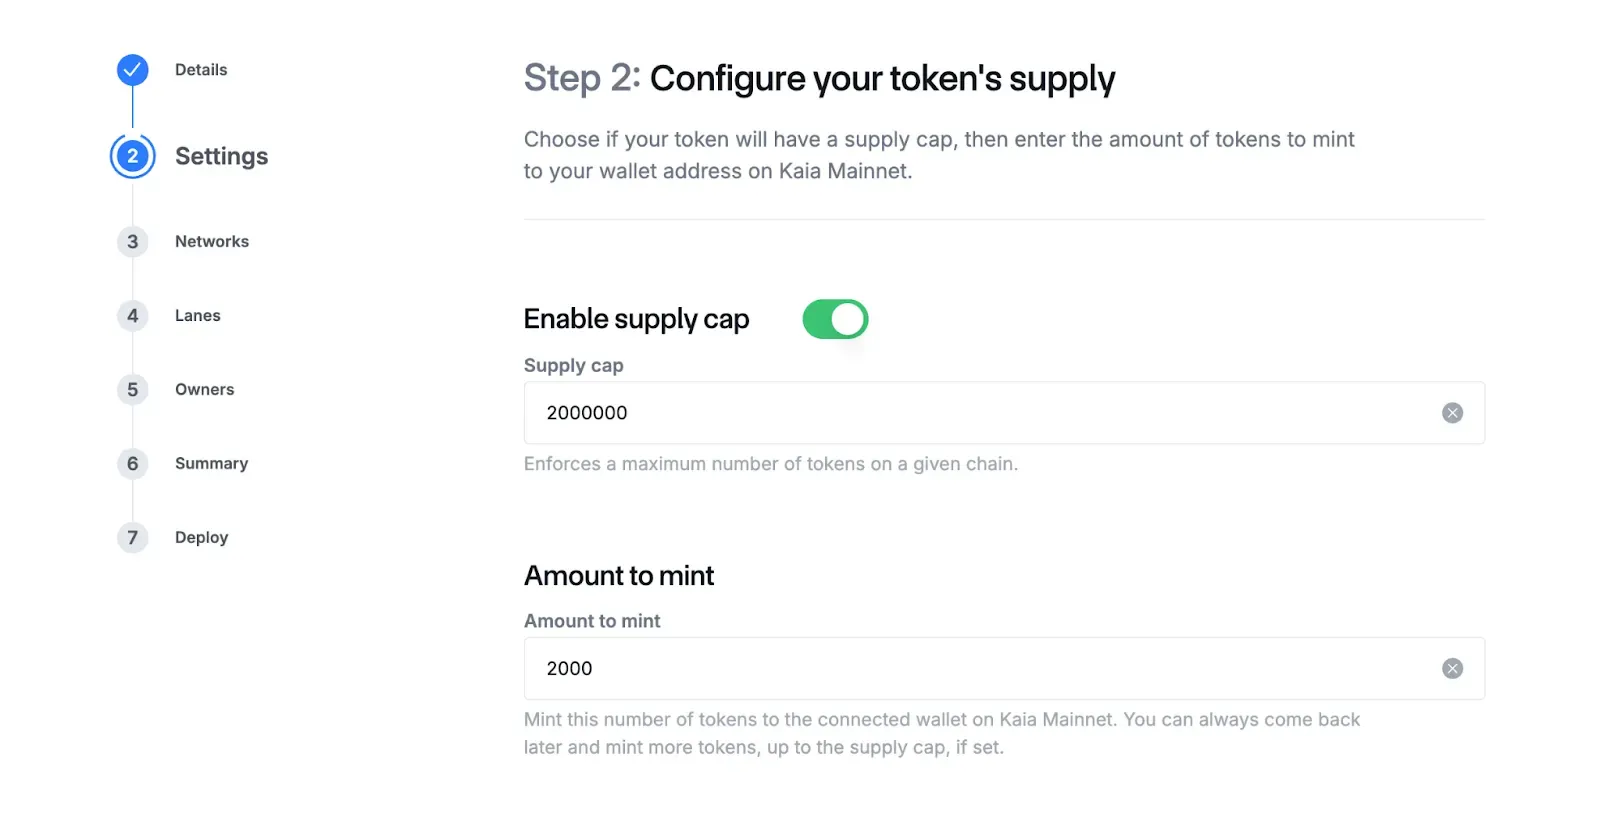
Task: Focus the Amount to mint input field
Action: click(980, 669)
